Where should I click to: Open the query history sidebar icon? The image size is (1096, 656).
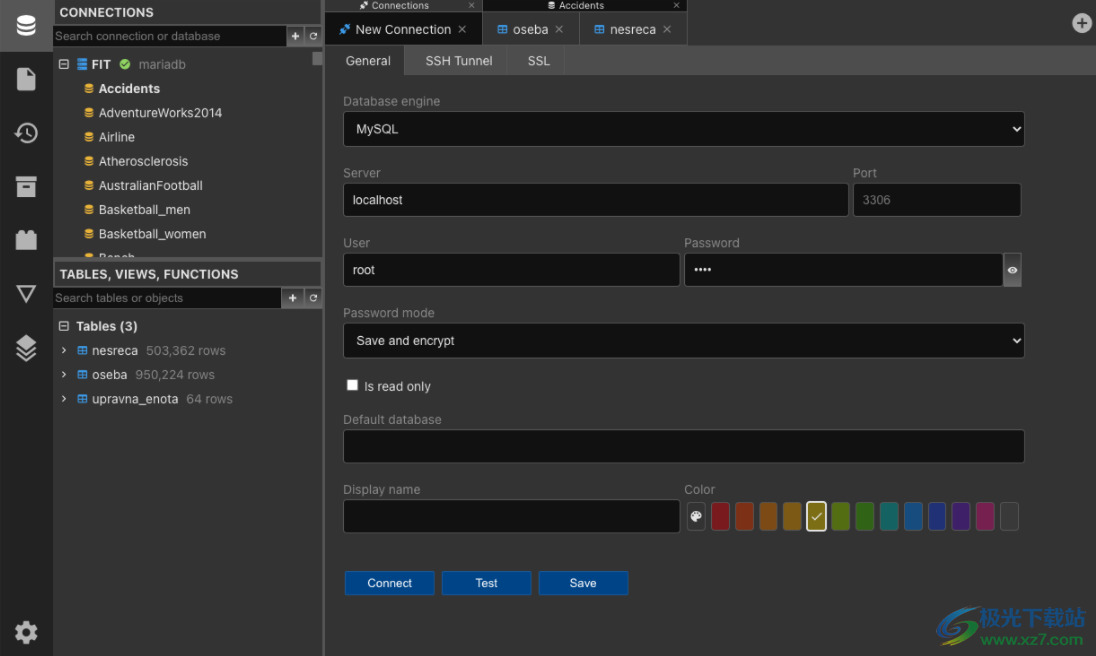26,133
